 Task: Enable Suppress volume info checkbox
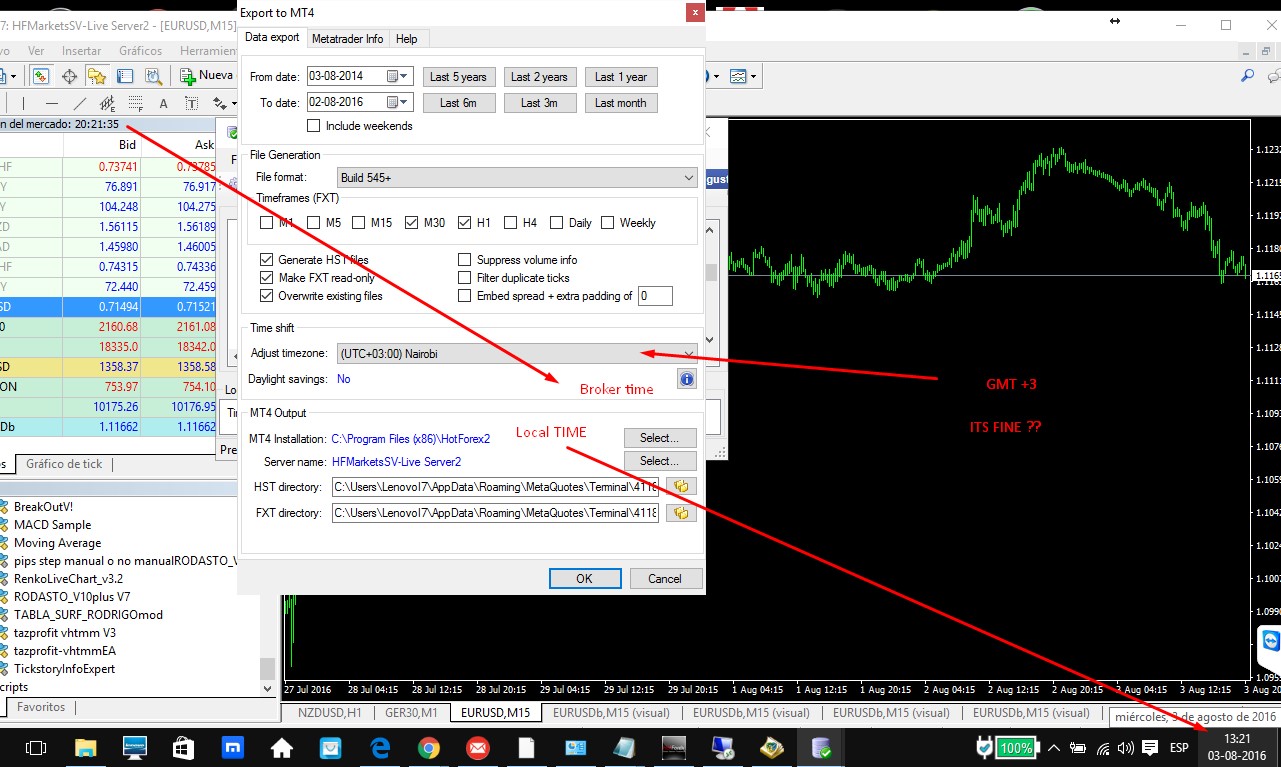coord(465,260)
